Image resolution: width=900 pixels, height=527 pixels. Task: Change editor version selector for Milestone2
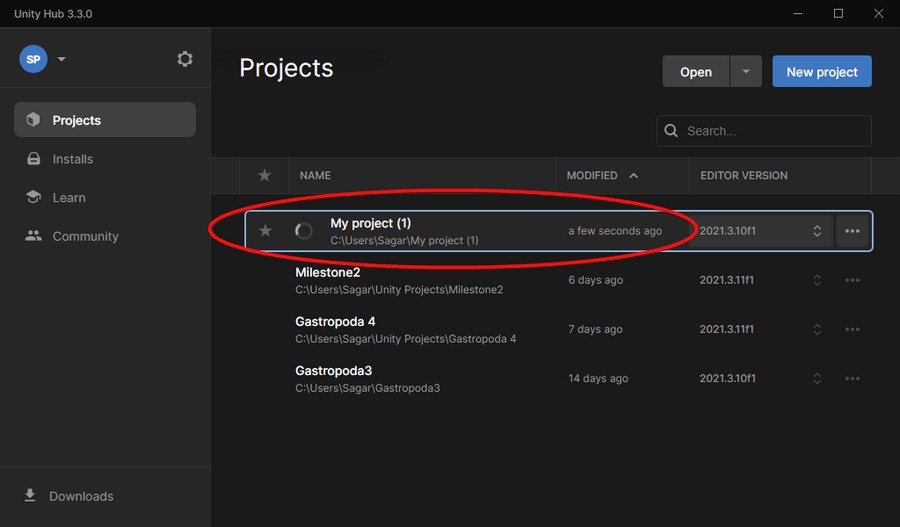click(x=817, y=280)
